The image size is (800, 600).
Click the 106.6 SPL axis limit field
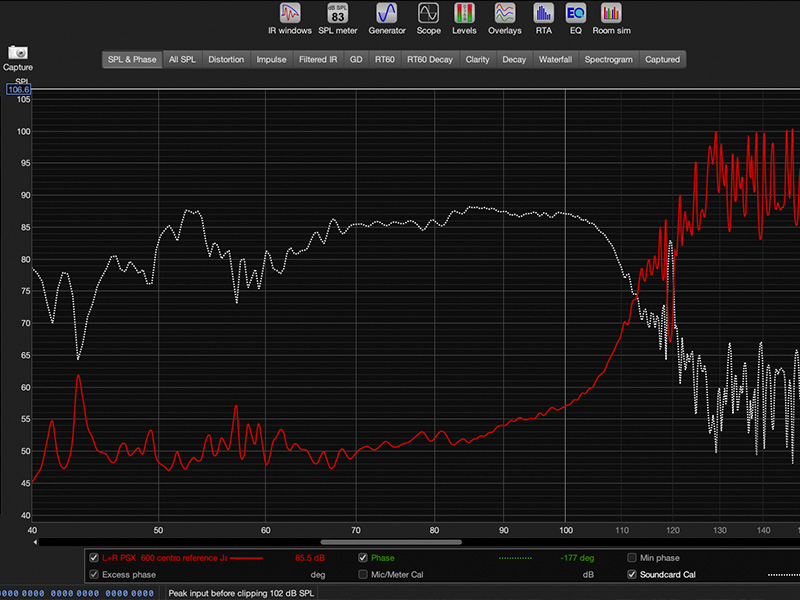coord(19,89)
